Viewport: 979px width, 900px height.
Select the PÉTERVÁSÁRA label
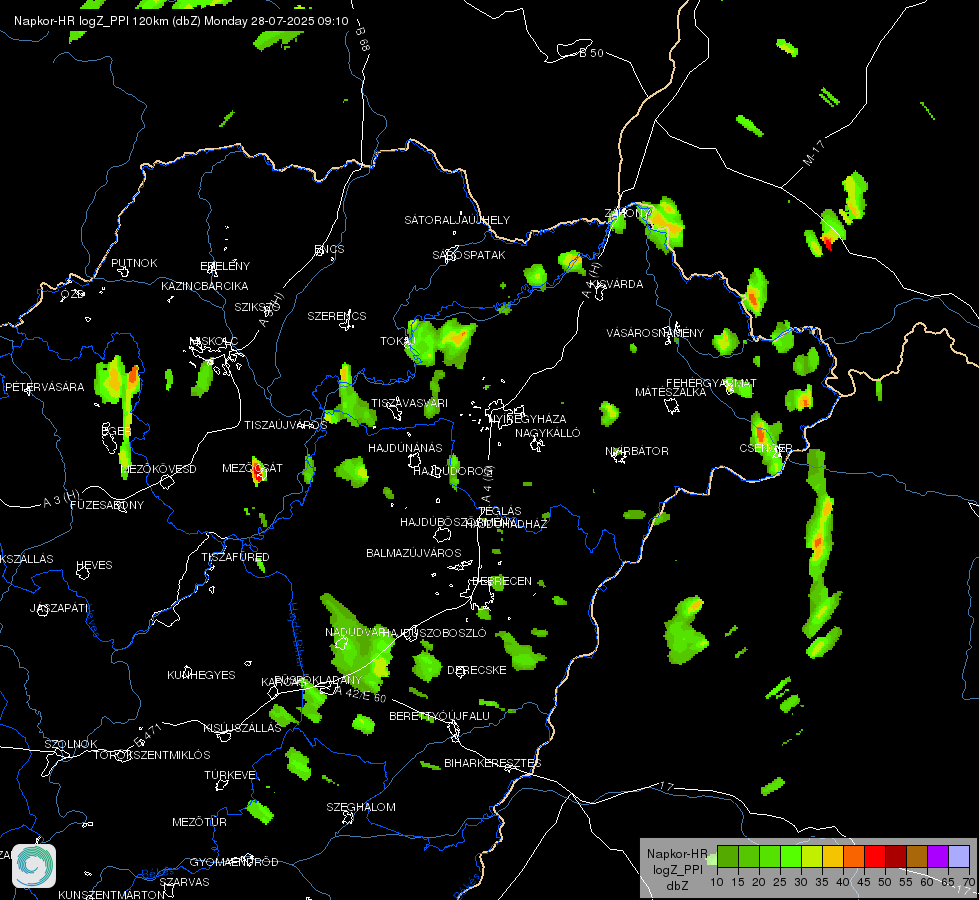point(44,387)
